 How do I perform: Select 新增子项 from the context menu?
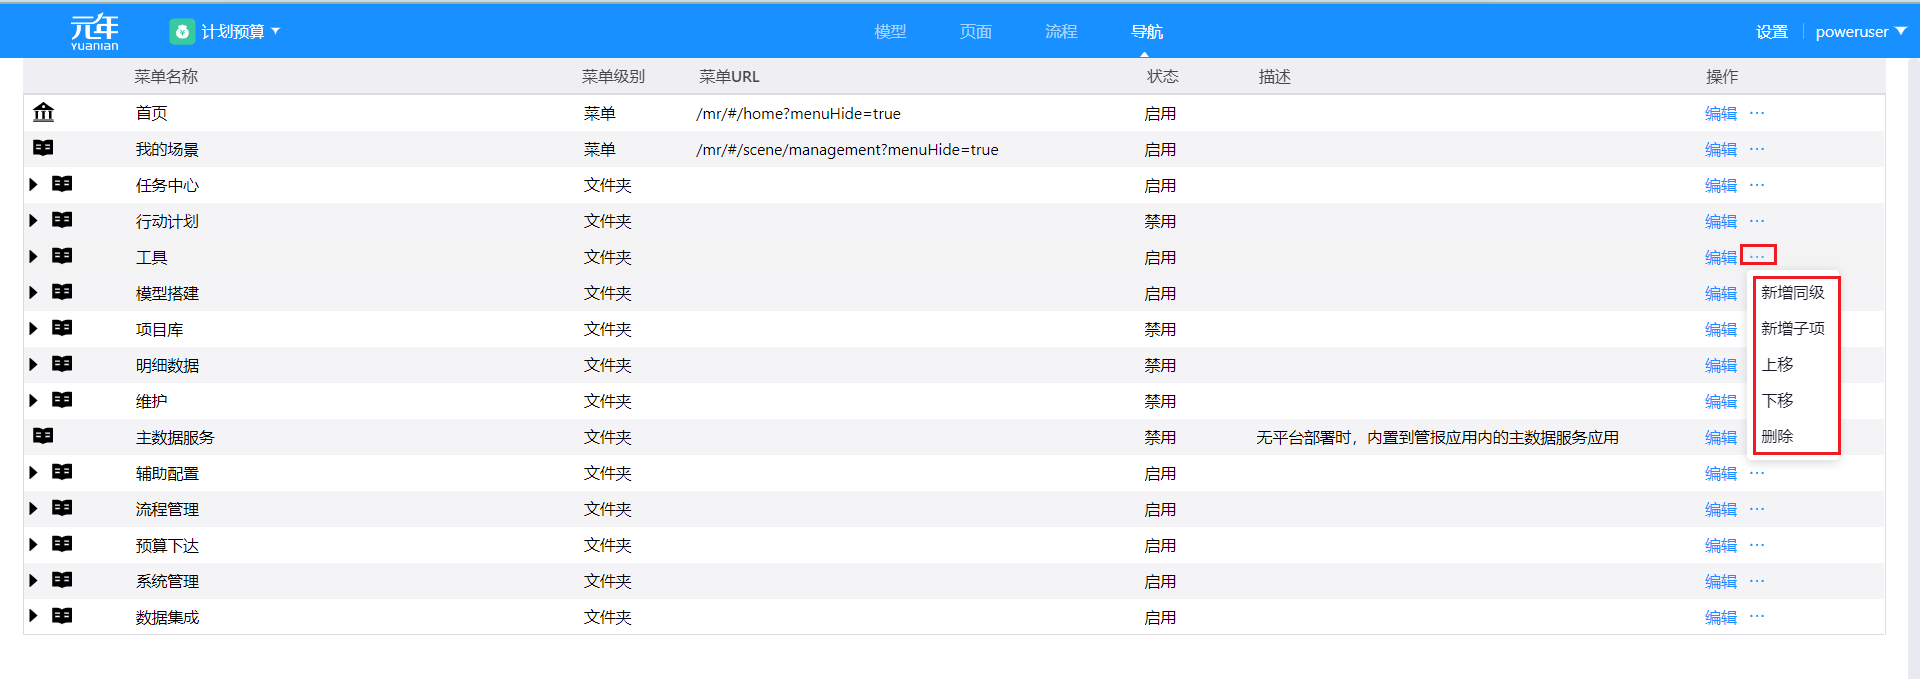point(1792,329)
